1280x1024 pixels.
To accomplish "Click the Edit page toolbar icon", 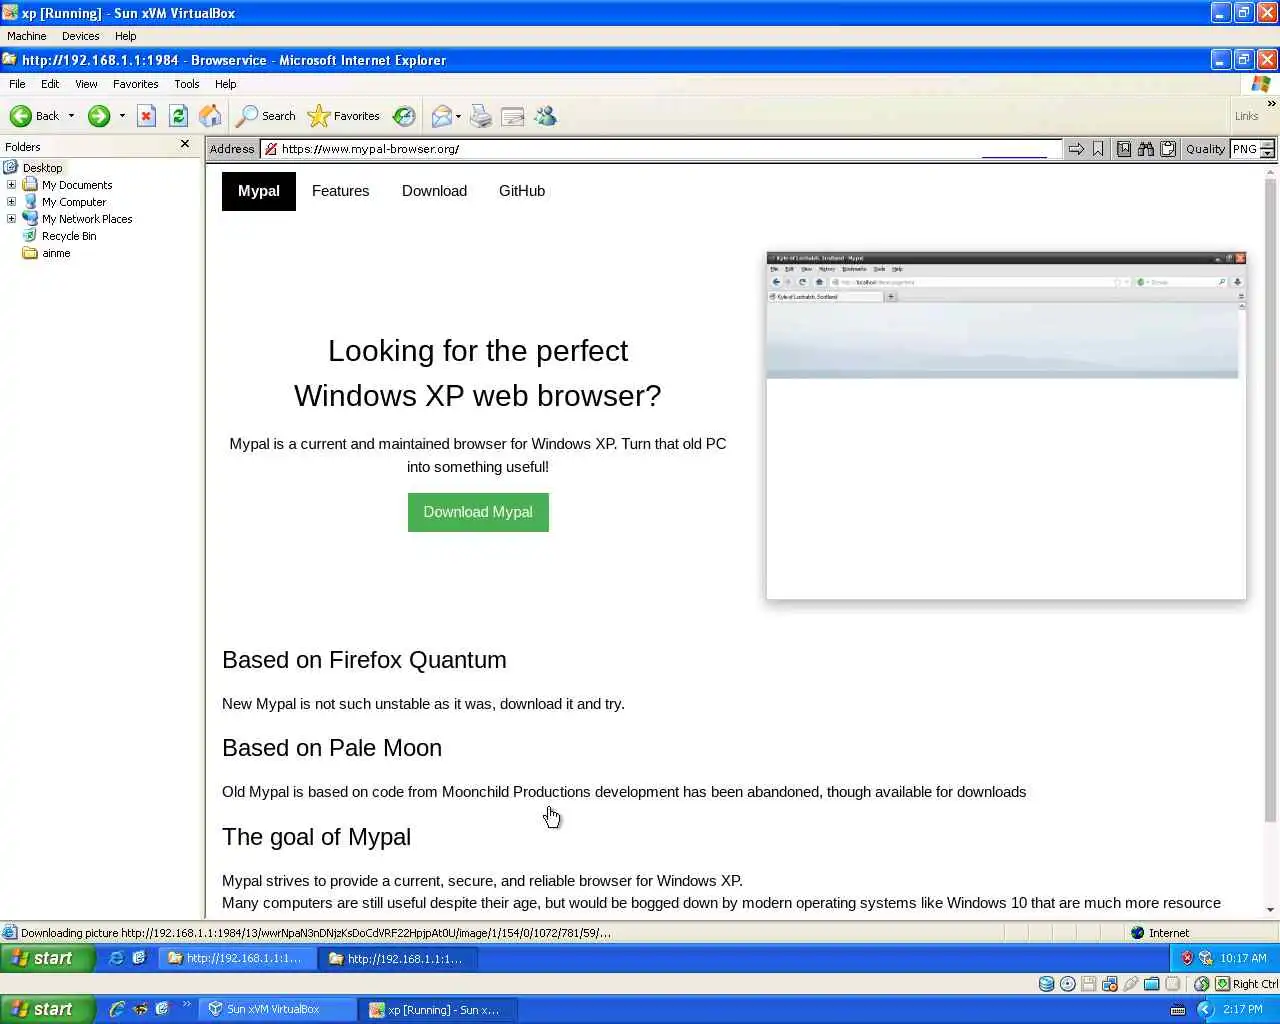I will coord(513,116).
